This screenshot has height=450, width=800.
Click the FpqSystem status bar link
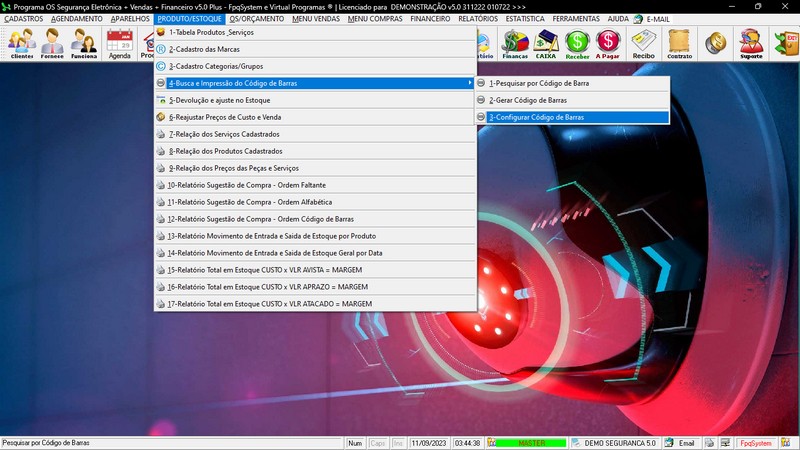click(x=755, y=442)
